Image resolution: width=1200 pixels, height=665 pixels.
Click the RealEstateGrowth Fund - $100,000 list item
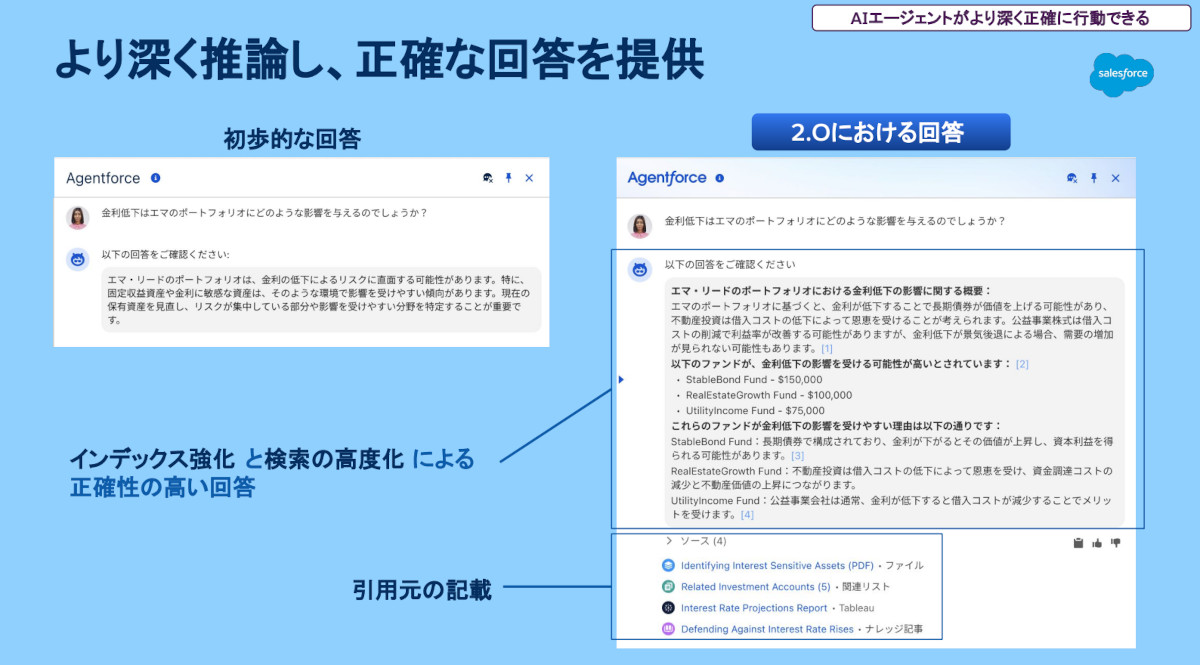pos(769,395)
